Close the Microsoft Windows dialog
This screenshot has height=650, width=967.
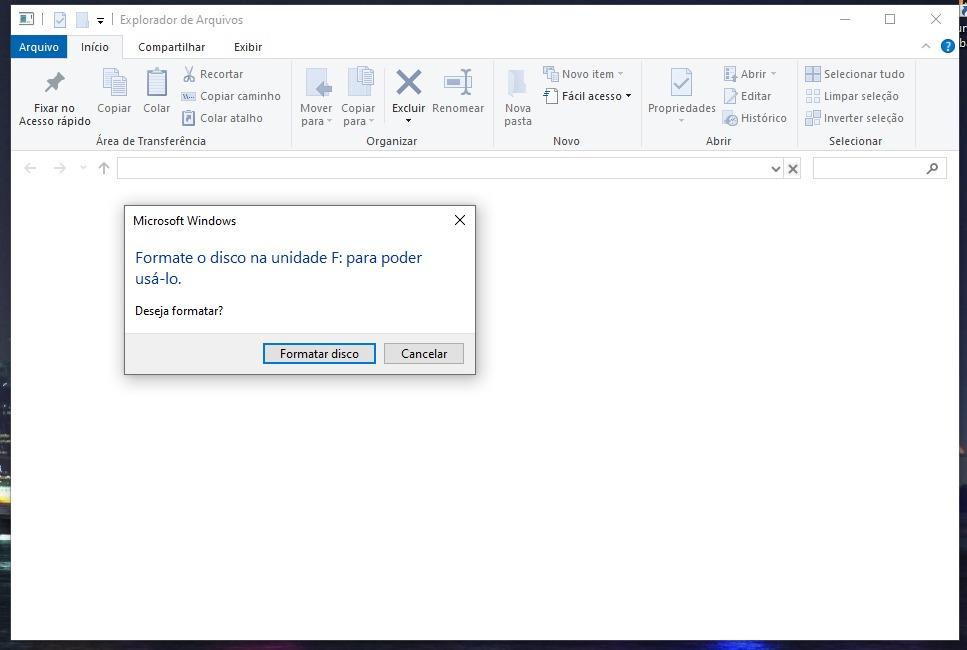pyautogui.click(x=459, y=220)
